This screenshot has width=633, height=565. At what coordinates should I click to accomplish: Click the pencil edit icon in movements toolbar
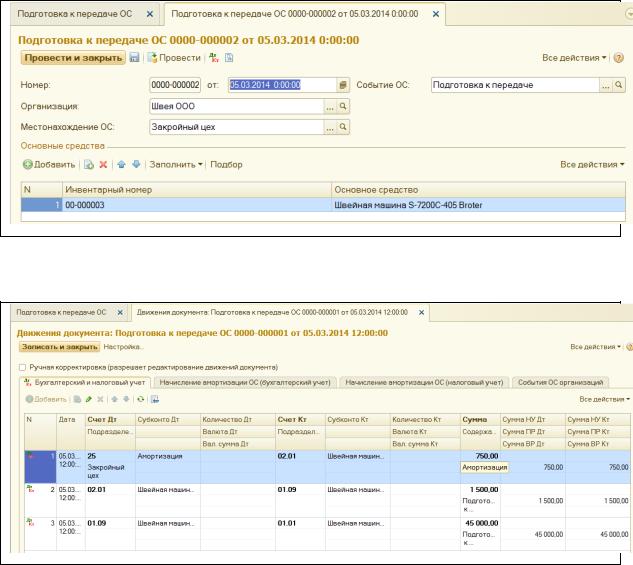pyautogui.click(x=88, y=399)
